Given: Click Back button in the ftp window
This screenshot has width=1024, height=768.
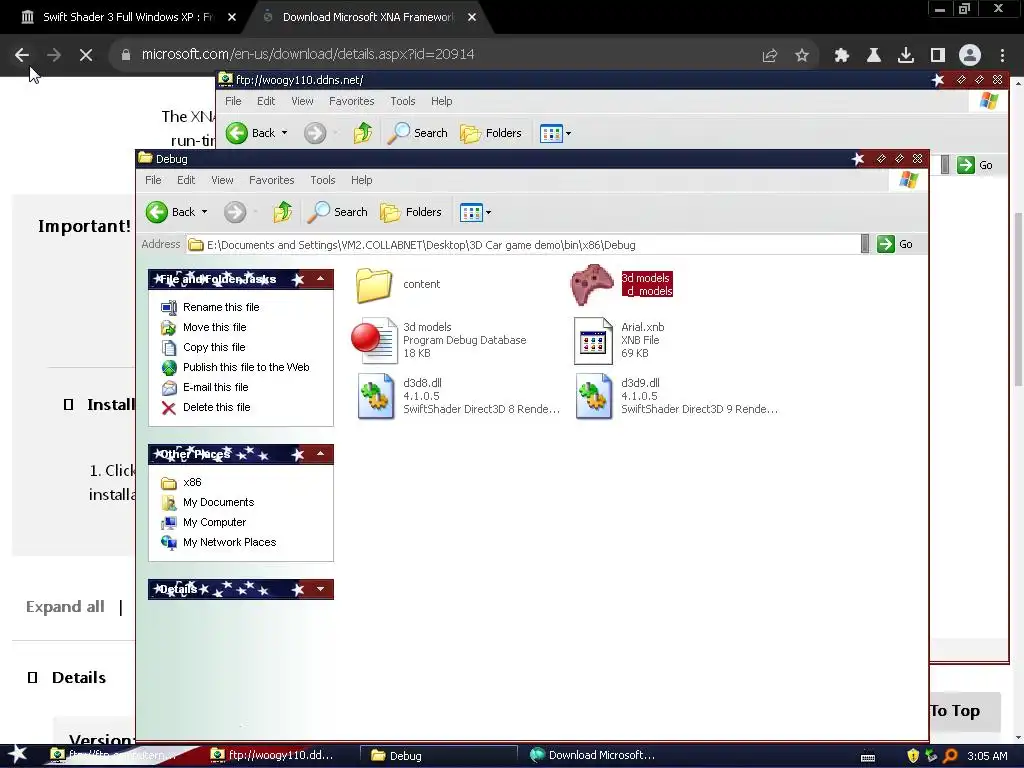Looking at the screenshot, I should tap(251, 133).
